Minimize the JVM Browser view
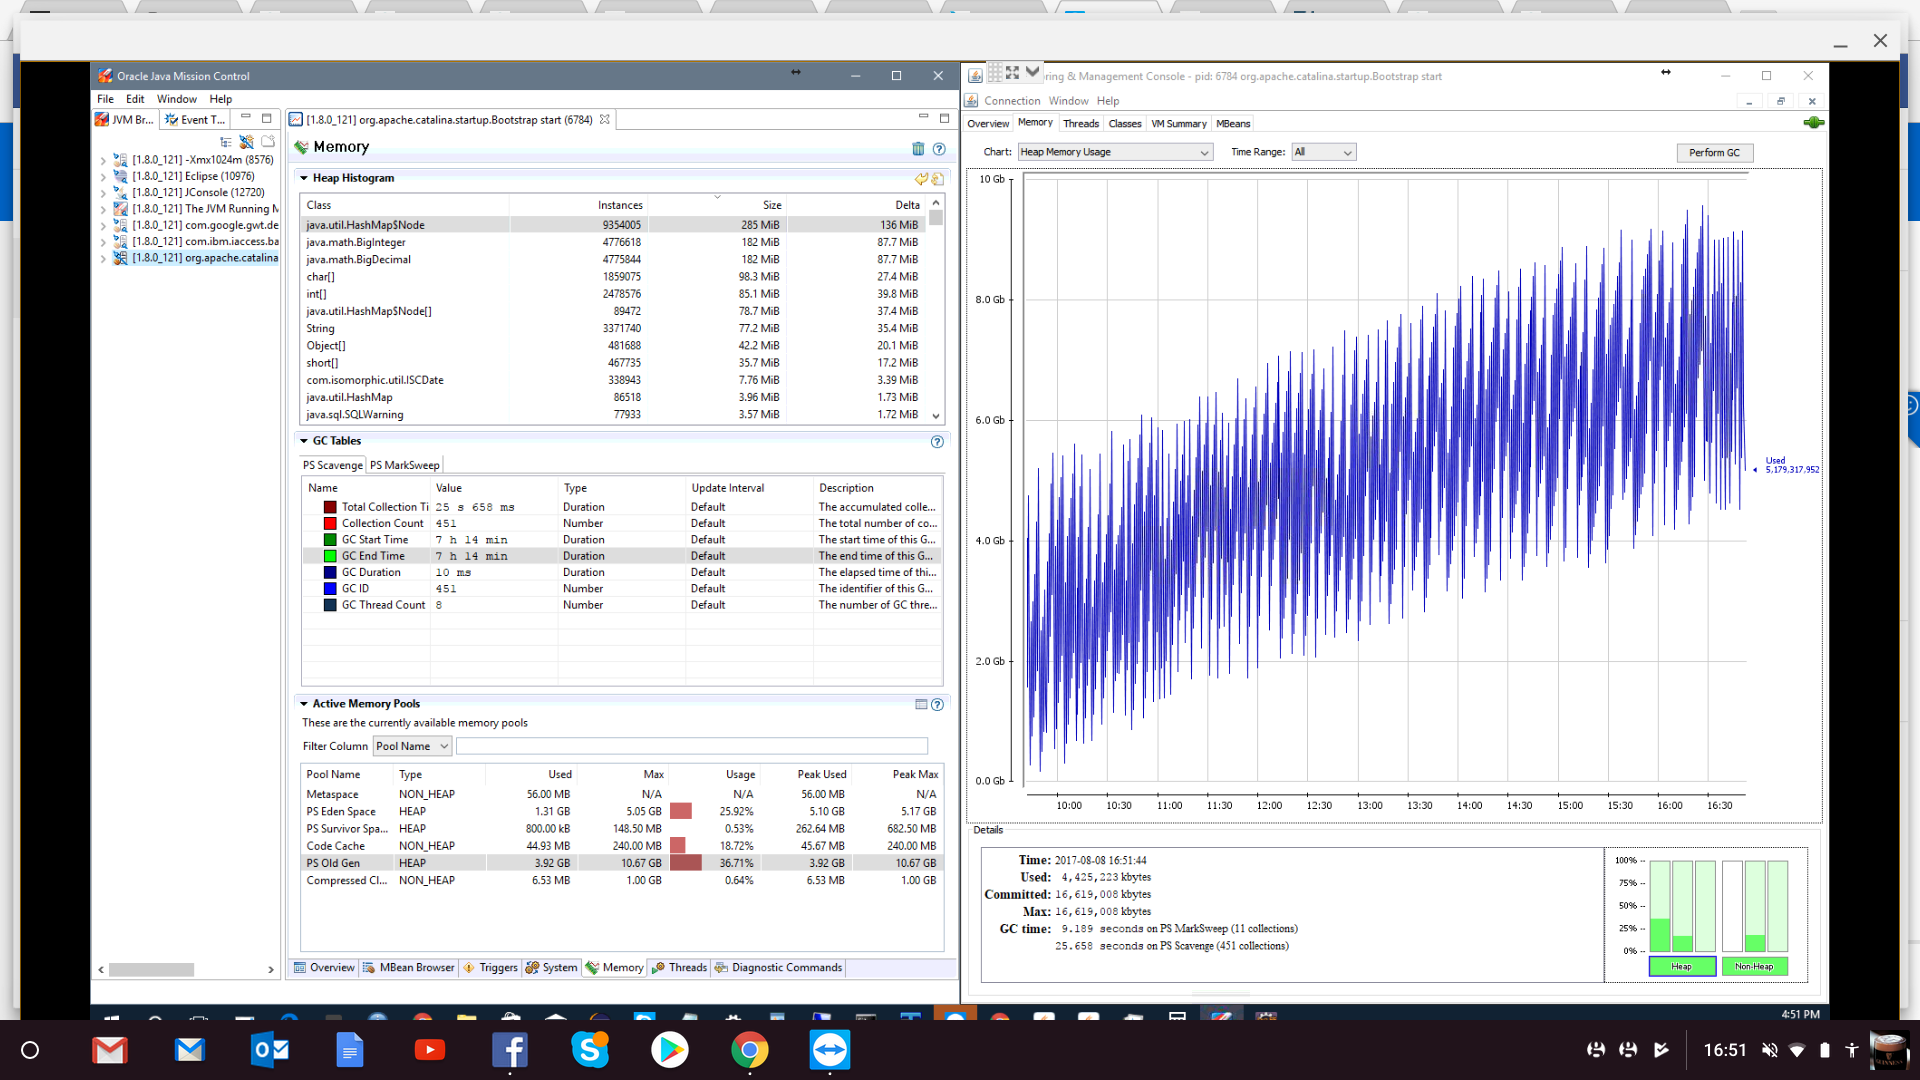 [x=245, y=118]
